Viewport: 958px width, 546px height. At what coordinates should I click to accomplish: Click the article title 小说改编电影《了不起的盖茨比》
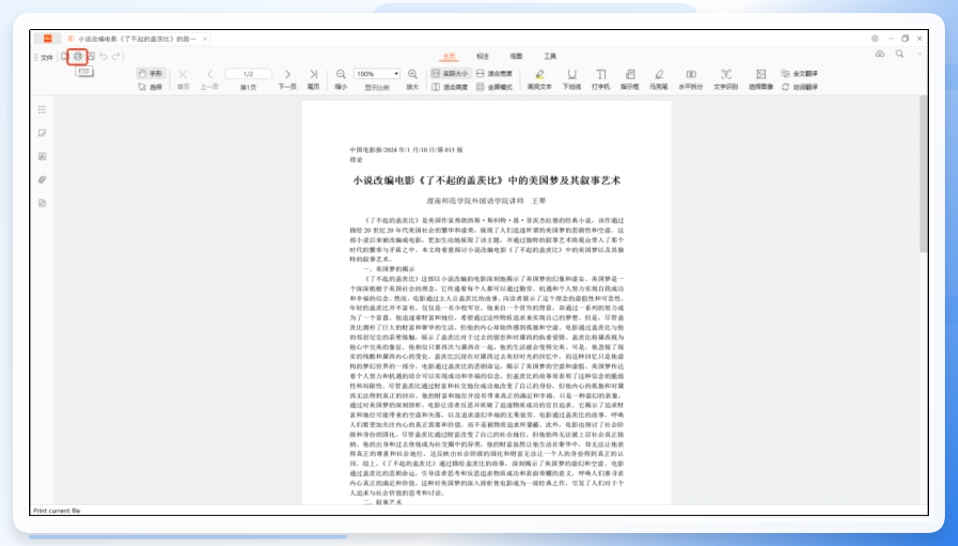(486, 181)
